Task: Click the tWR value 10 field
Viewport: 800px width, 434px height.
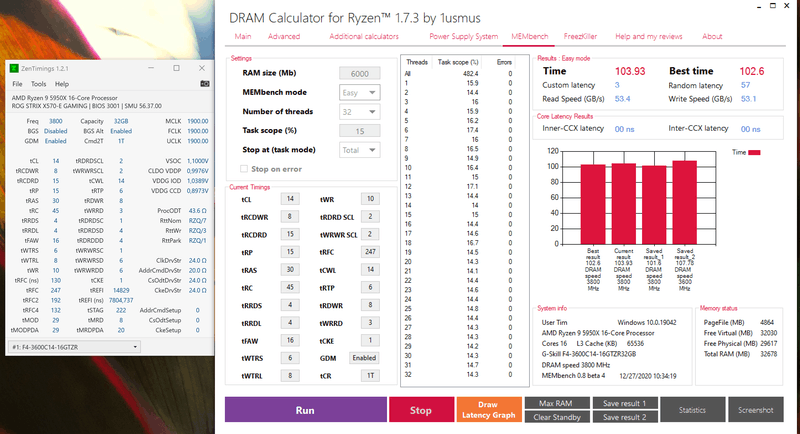Action: [x=370, y=199]
